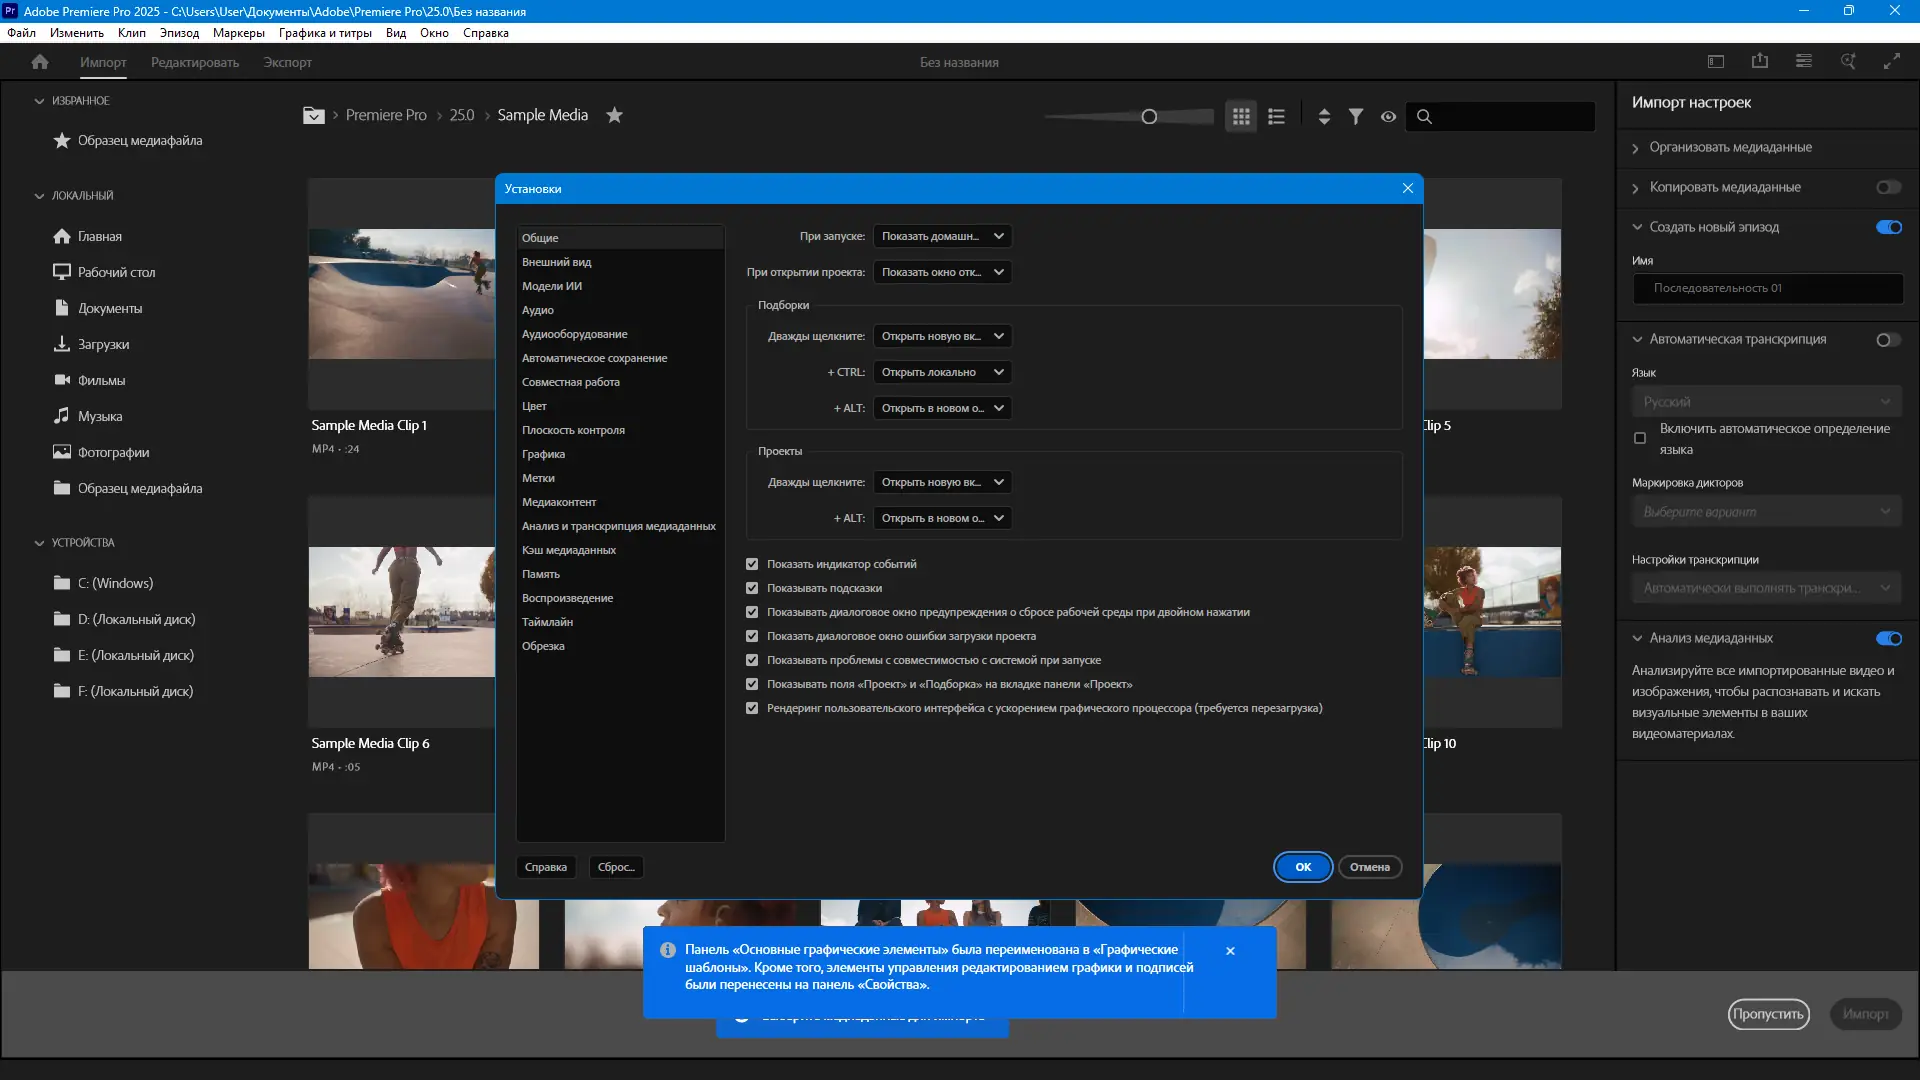Open Подборки Дважды щелкните dropdown

click(942, 336)
